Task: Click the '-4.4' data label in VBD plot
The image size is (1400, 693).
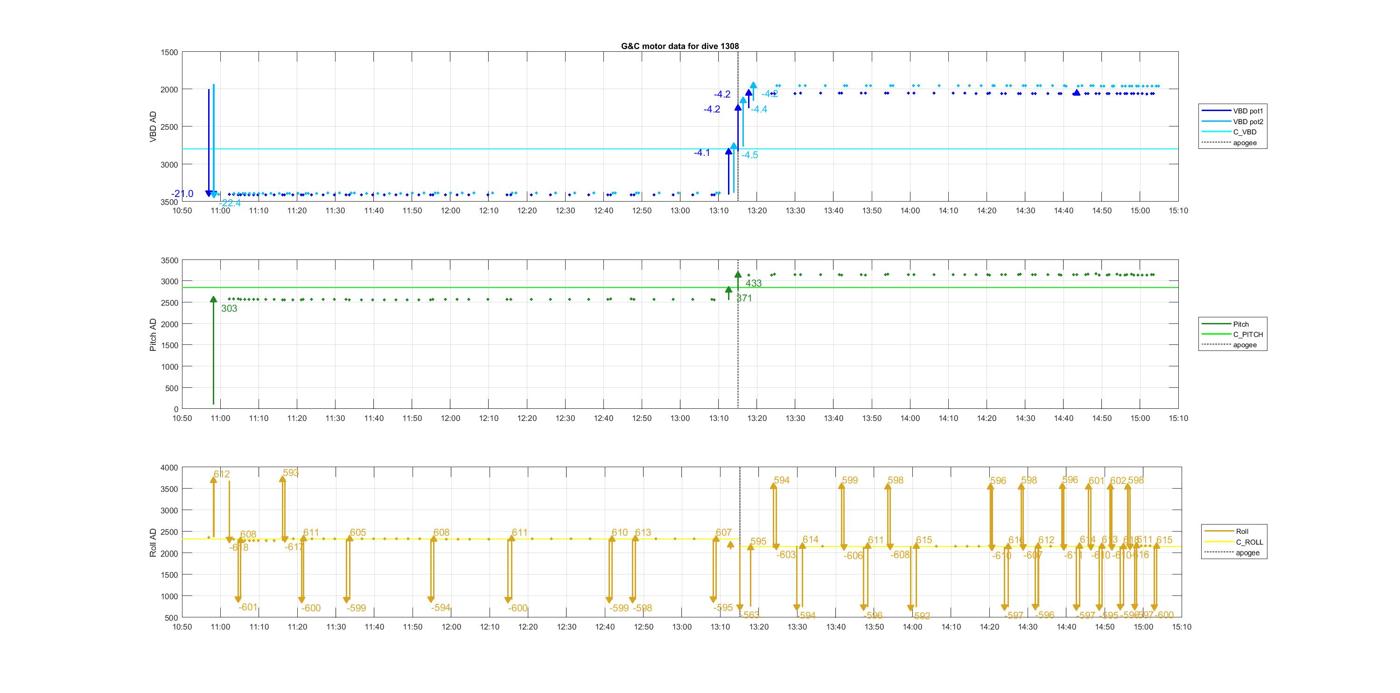Action: coord(759,109)
